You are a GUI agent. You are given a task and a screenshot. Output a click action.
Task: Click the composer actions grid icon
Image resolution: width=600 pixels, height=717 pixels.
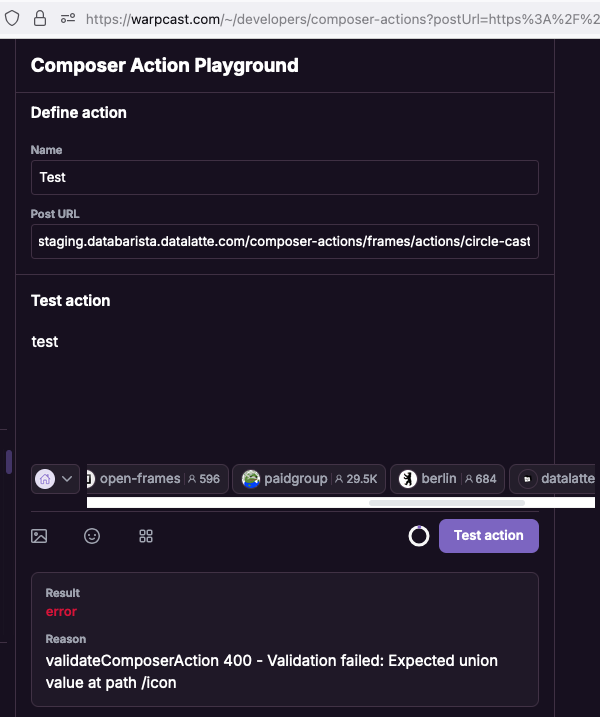(146, 536)
